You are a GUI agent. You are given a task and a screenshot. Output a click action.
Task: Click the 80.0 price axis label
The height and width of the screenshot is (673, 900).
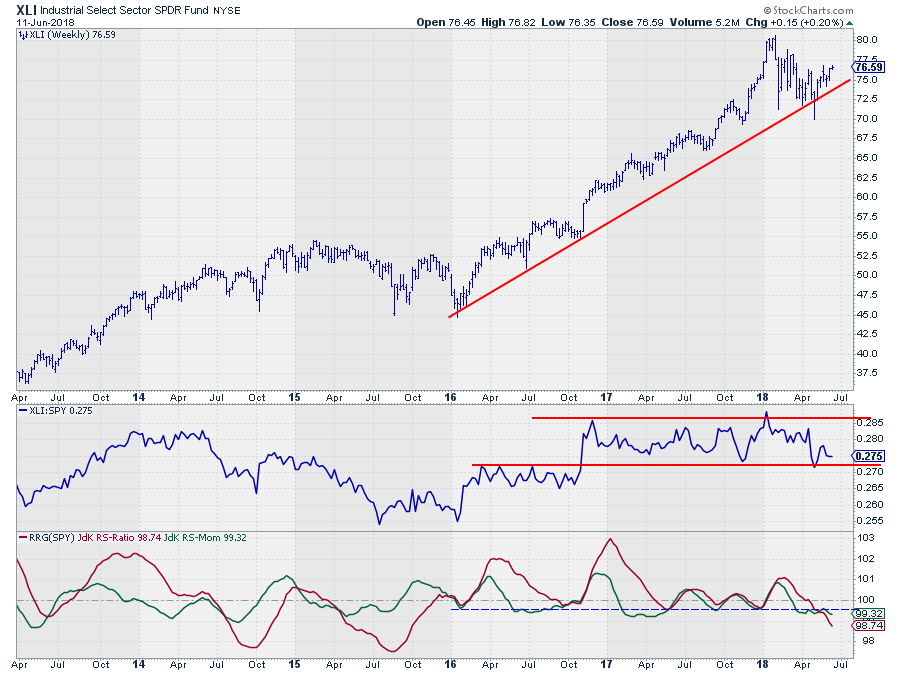tap(866, 40)
